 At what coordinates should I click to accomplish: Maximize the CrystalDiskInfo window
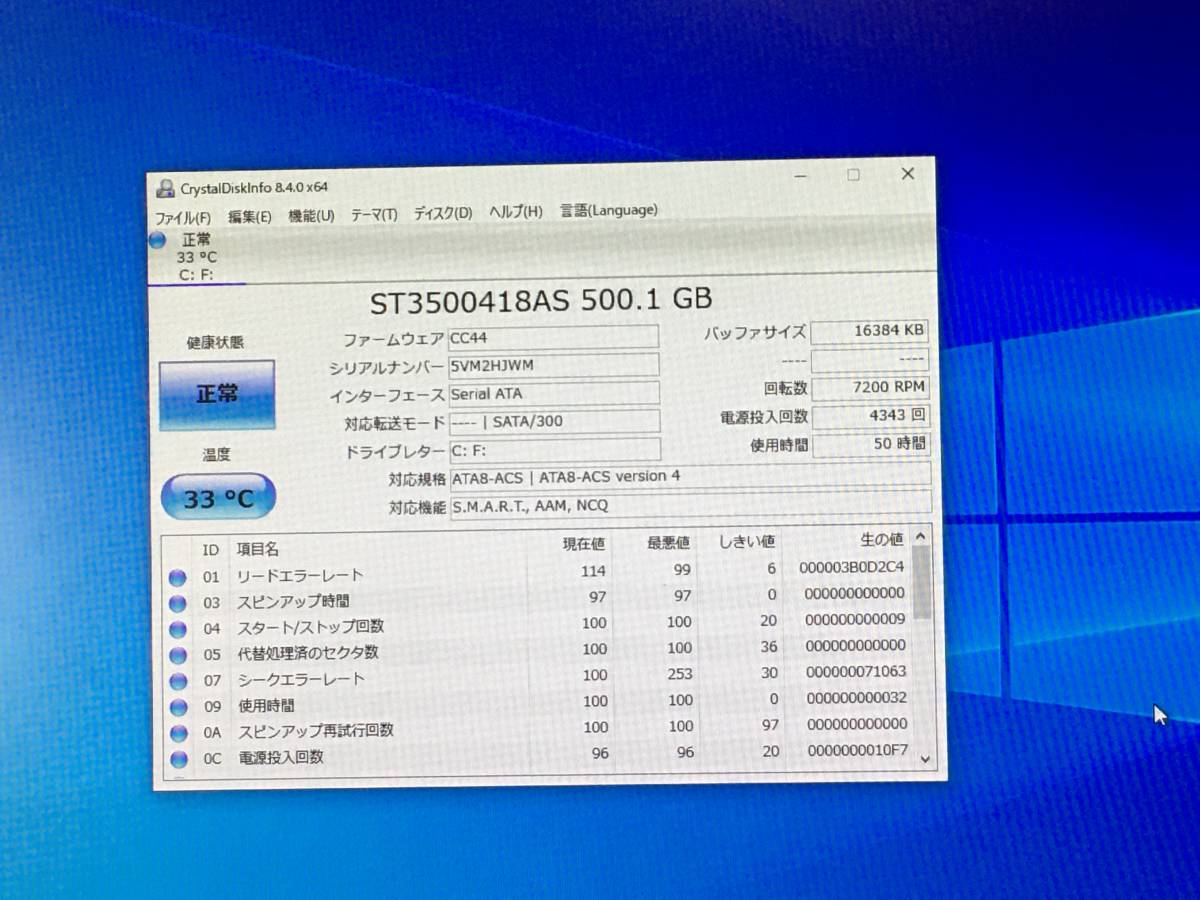854,175
